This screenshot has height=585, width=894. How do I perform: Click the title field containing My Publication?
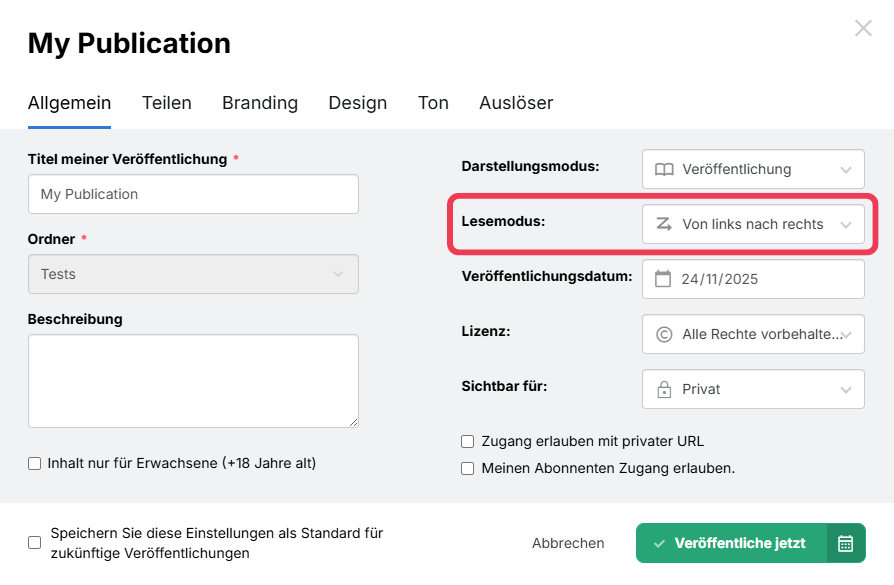point(193,194)
